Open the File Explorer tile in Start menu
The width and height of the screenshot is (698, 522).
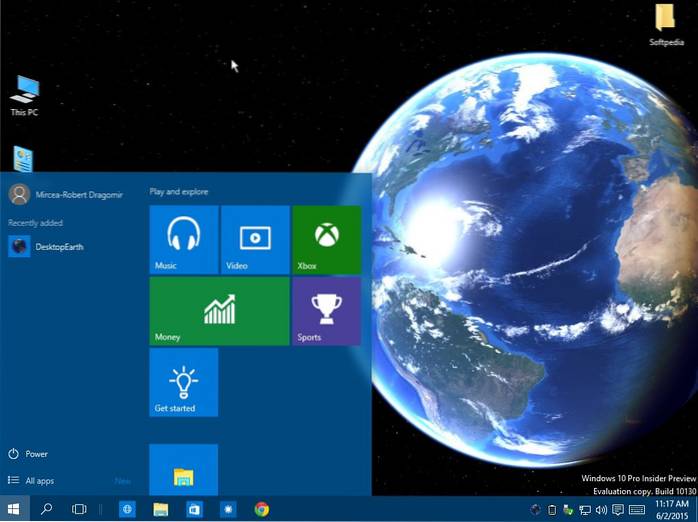point(184,470)
